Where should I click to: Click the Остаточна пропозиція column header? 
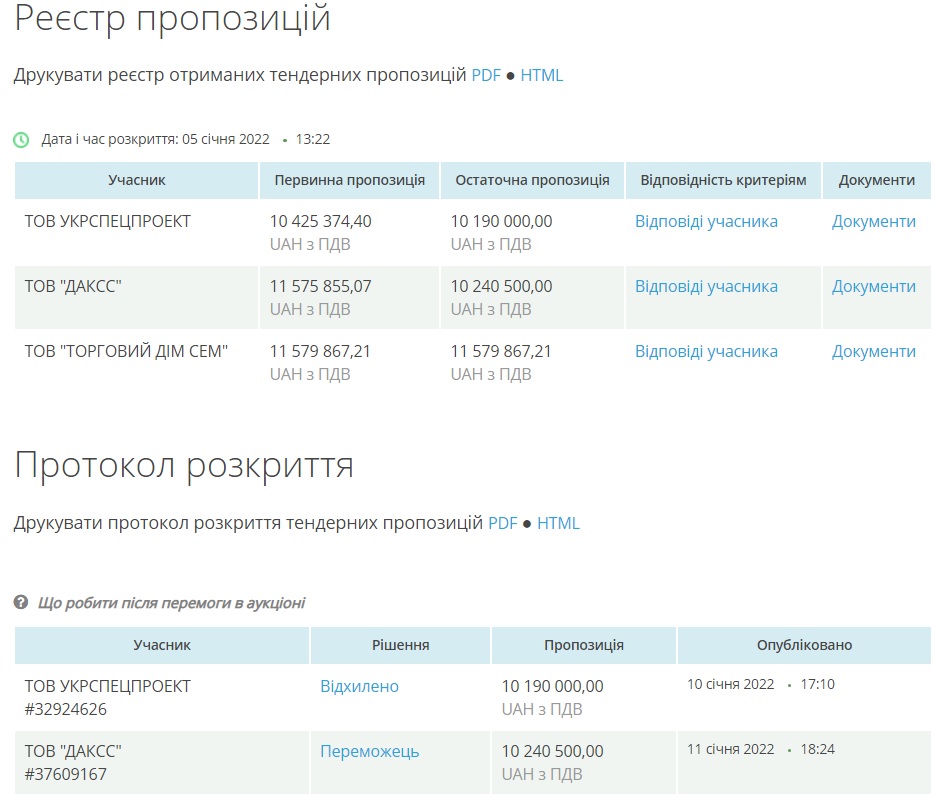click(532, 180)
